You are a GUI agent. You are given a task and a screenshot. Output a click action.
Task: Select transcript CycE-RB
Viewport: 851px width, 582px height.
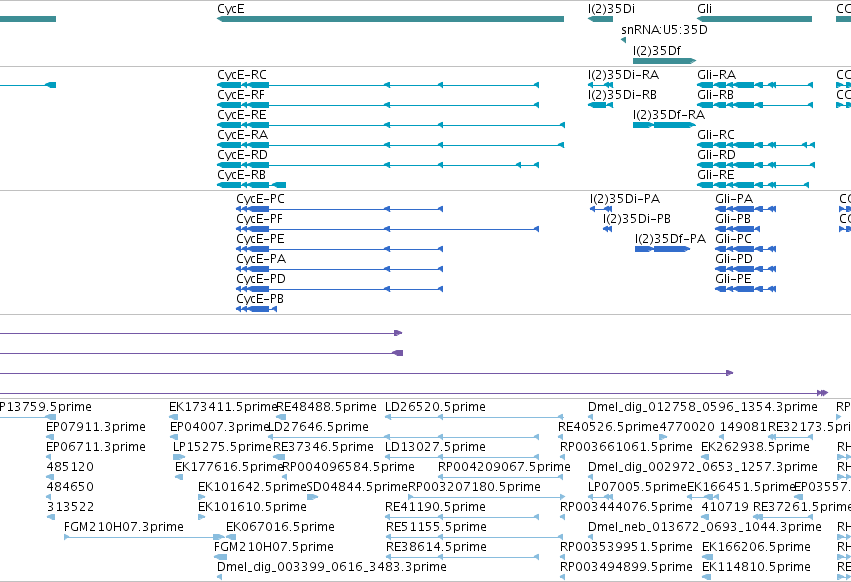251,185
